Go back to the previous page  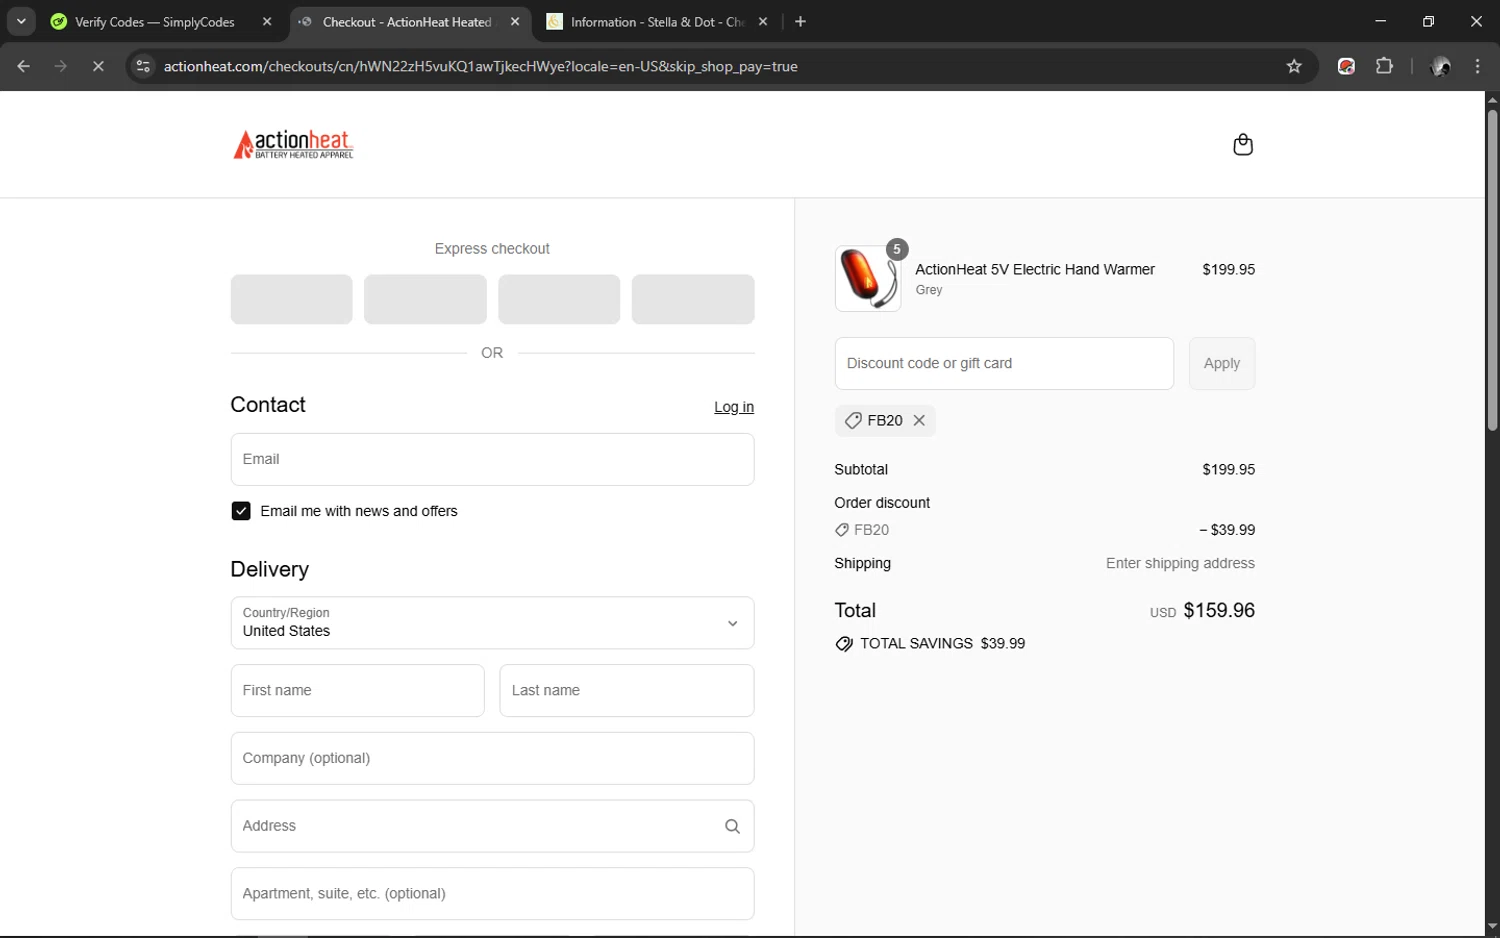(x=24, y=66)
